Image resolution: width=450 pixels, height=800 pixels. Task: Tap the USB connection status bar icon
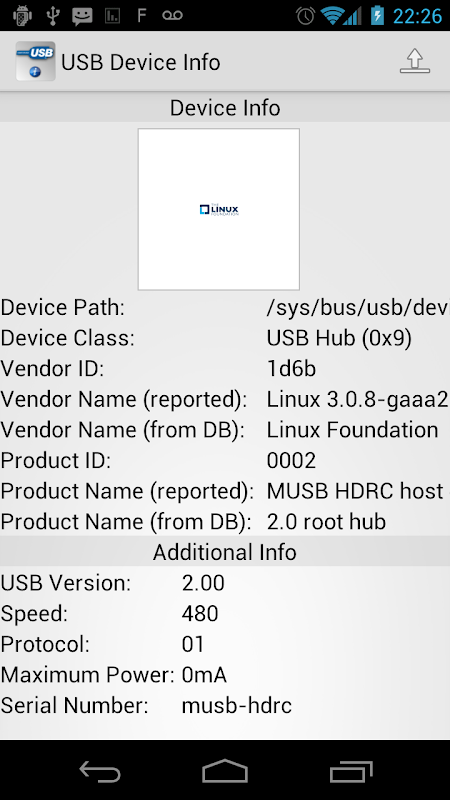[52, 15]
